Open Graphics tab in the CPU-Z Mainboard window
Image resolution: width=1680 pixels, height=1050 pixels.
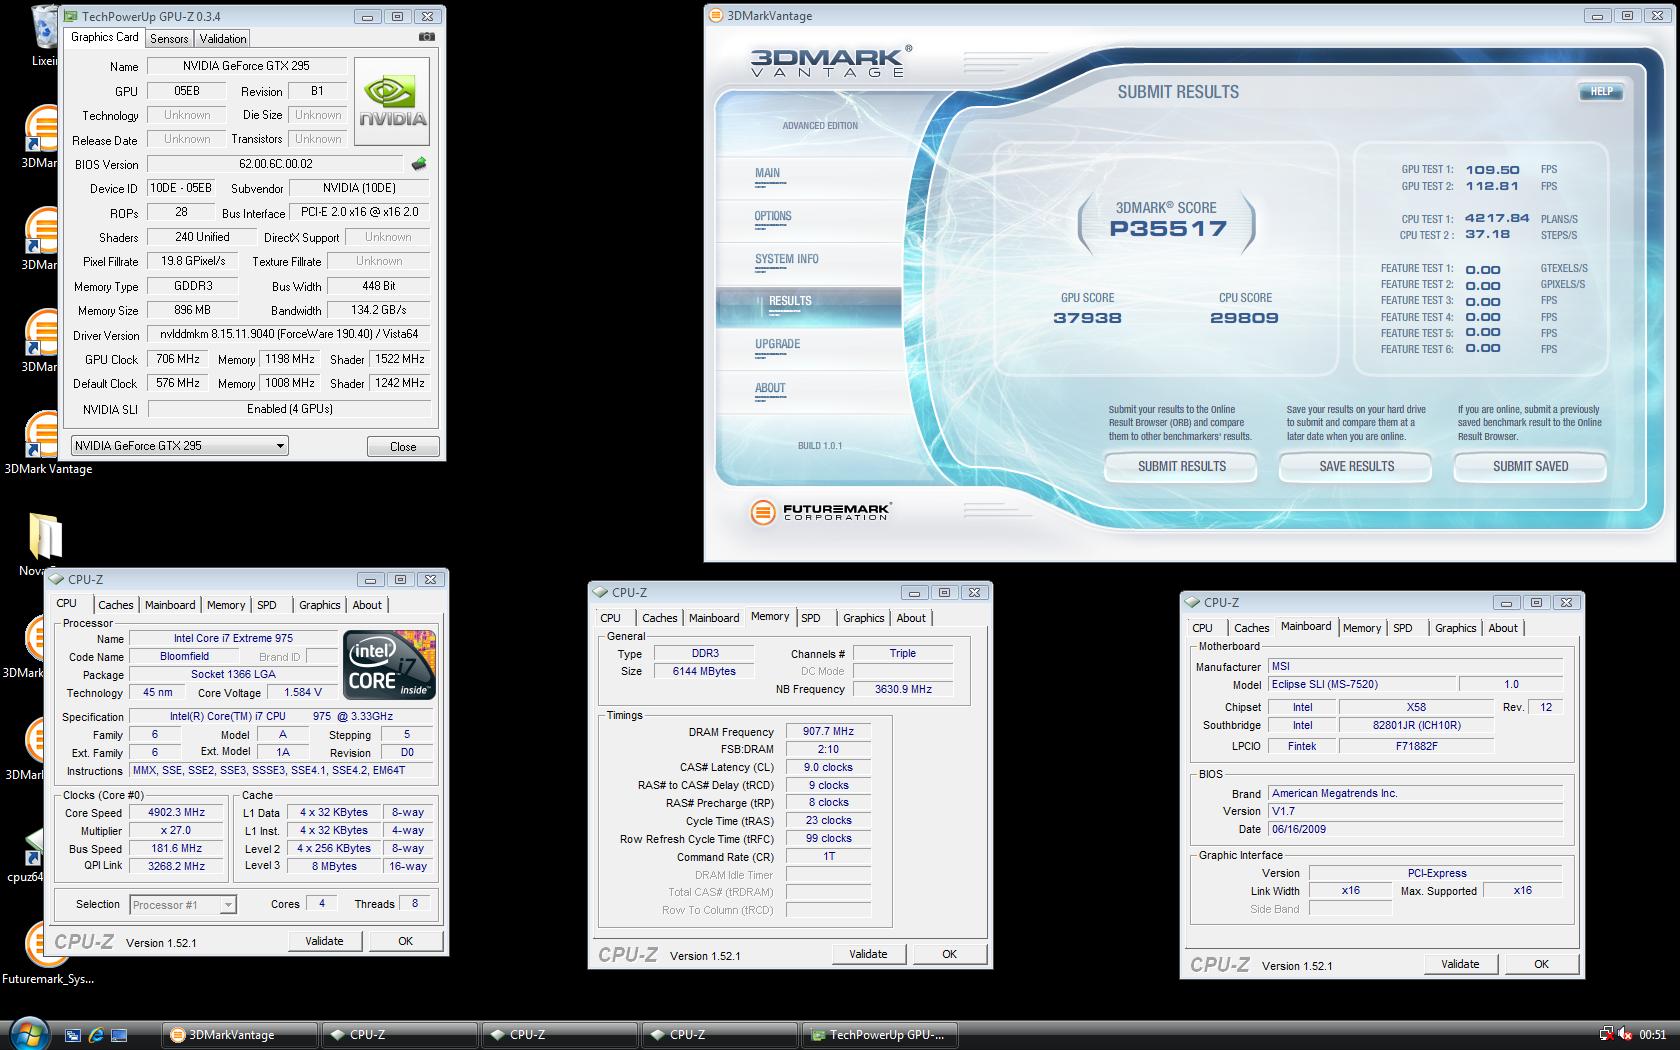(1455, 628)
